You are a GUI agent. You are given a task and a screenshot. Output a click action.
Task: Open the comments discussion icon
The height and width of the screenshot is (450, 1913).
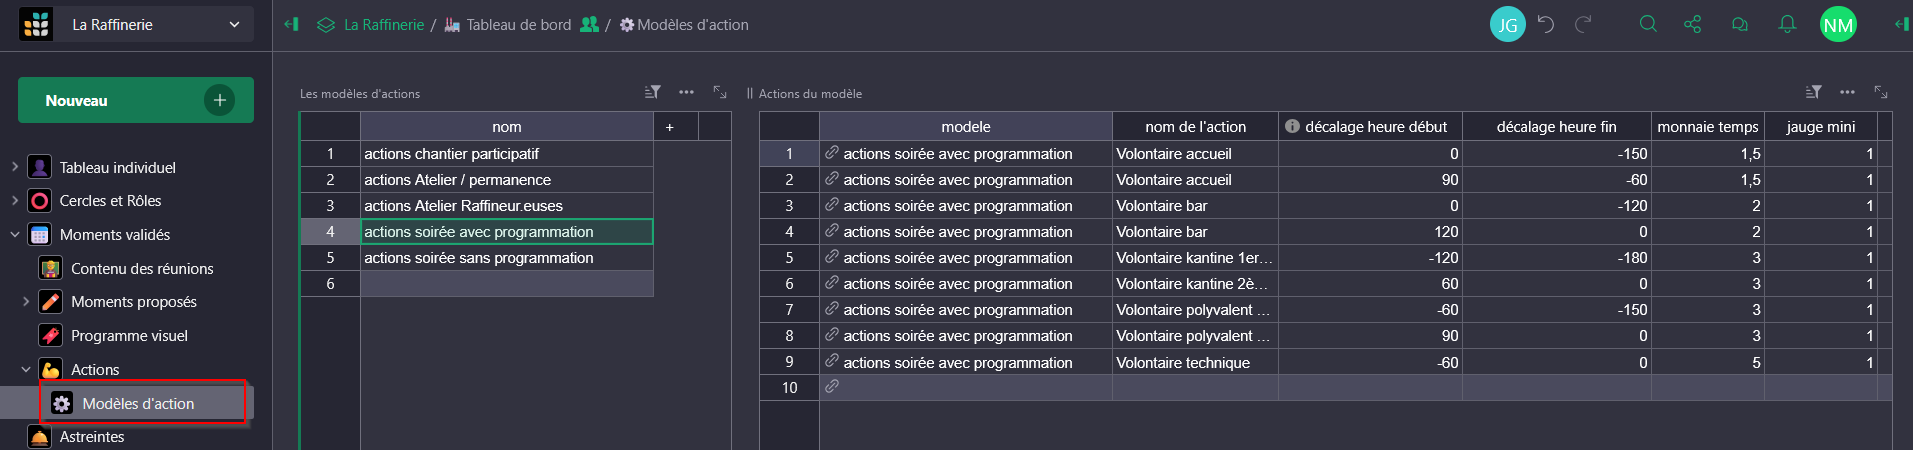(1740, 24)
